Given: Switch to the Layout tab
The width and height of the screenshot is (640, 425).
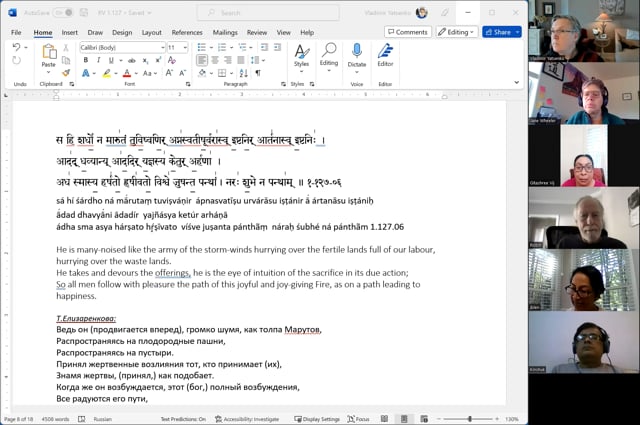Looking at the screenshot, I should click(151, 32).
